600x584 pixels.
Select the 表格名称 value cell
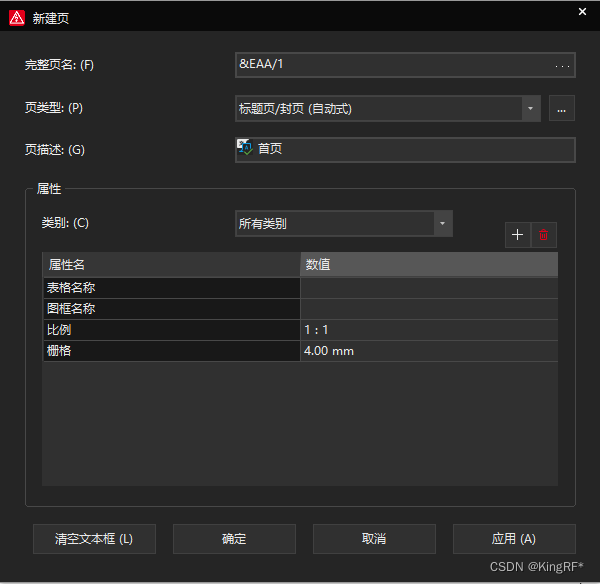tap(428, 288)
